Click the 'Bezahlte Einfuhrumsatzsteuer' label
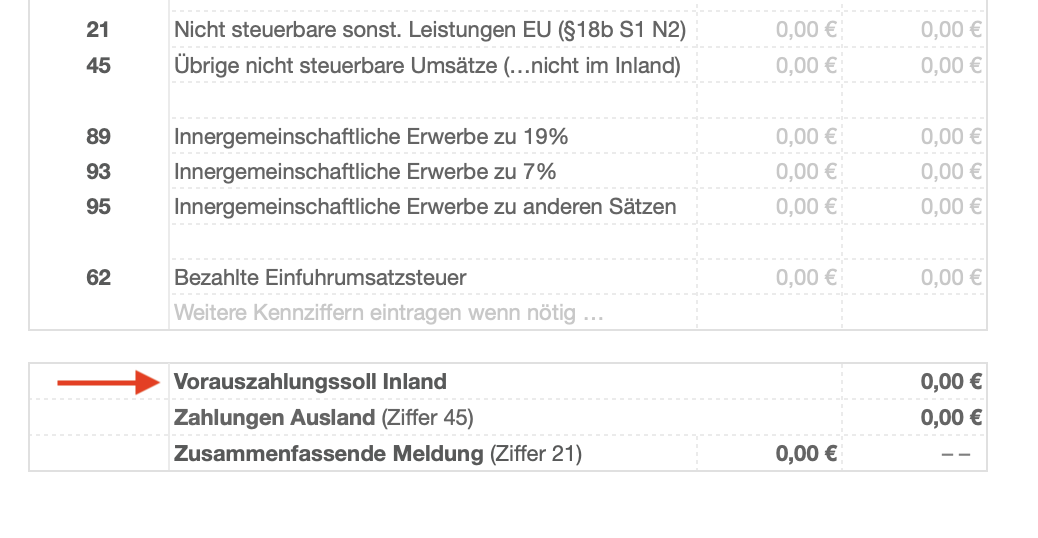Image resolution: width=1038 pixels, height=538 pixels. pos(320,278)
